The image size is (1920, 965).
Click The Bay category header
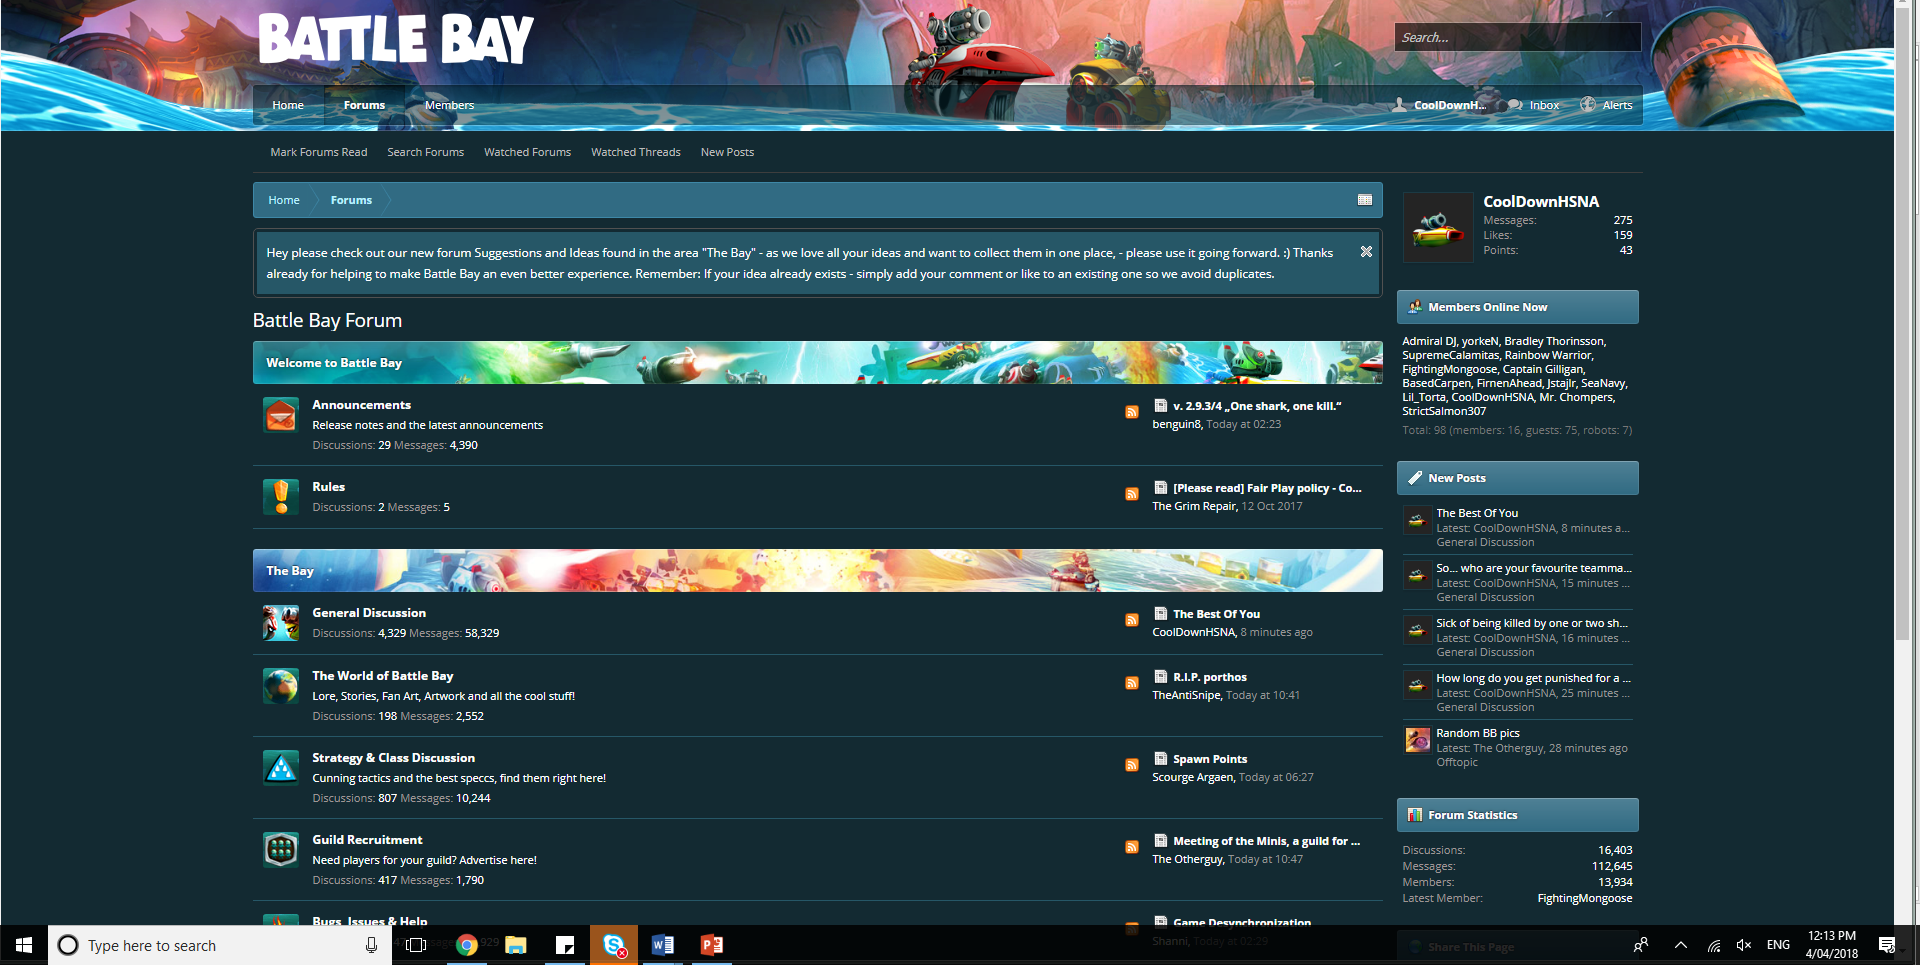[x=818, y=571]
